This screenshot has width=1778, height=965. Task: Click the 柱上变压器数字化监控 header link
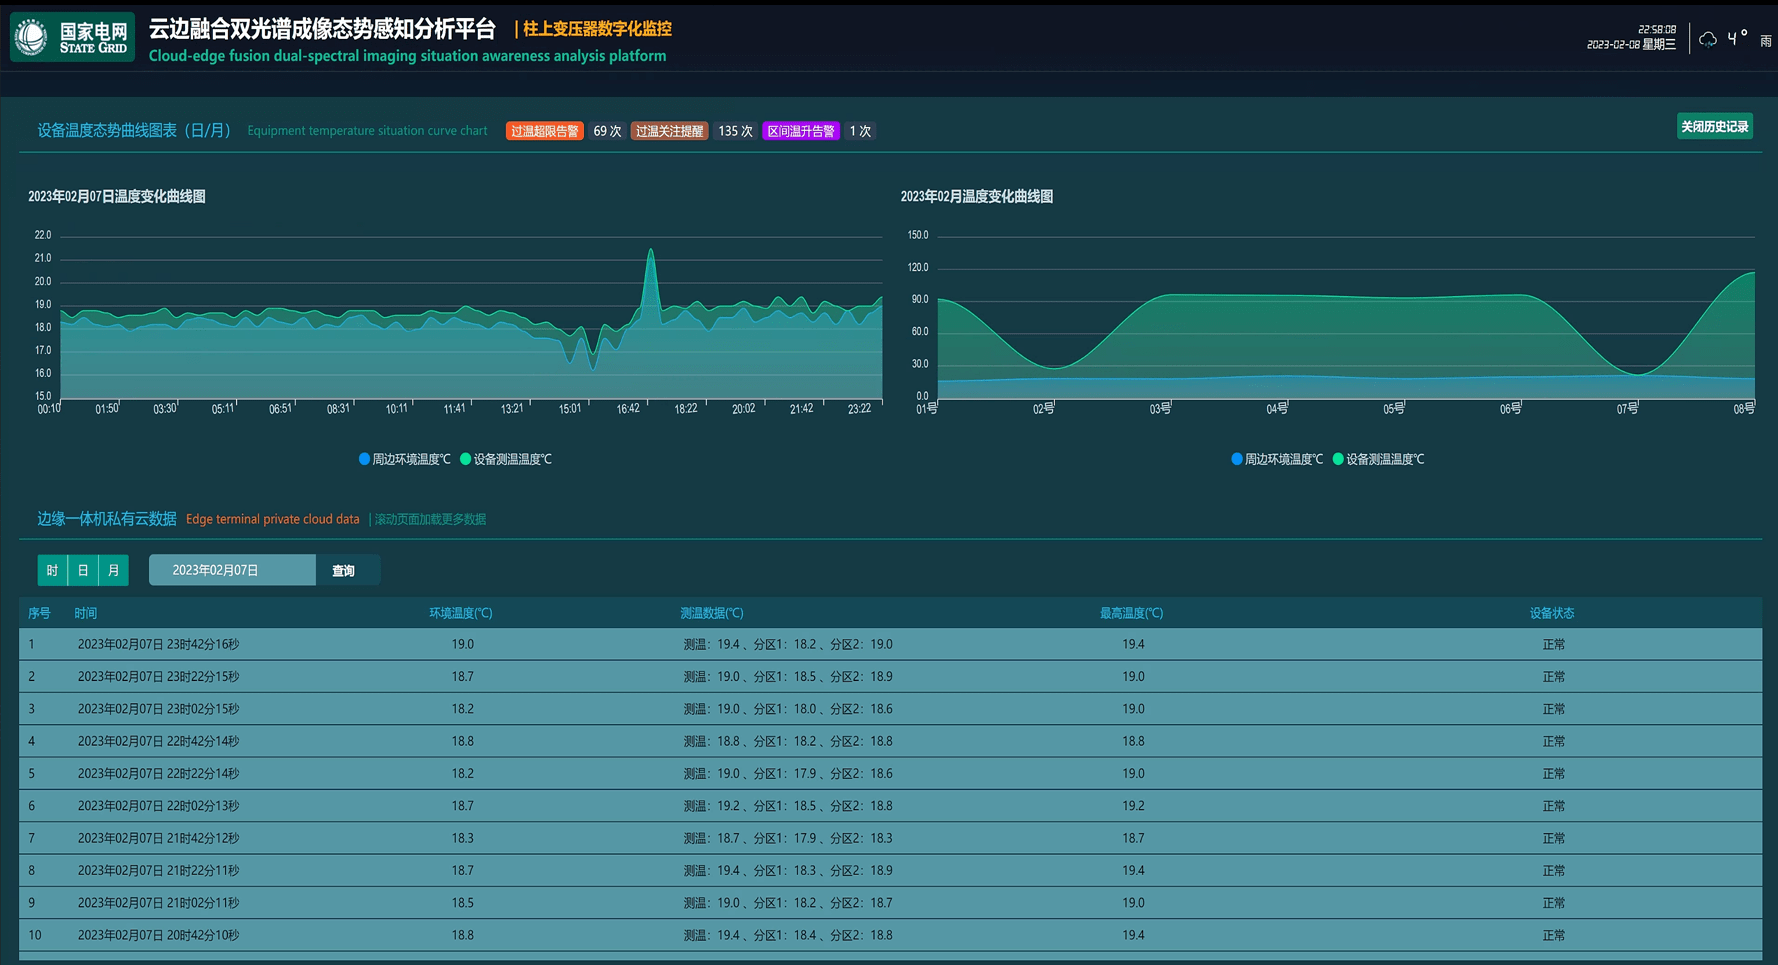pyautogui.click(x=597, y=29)
